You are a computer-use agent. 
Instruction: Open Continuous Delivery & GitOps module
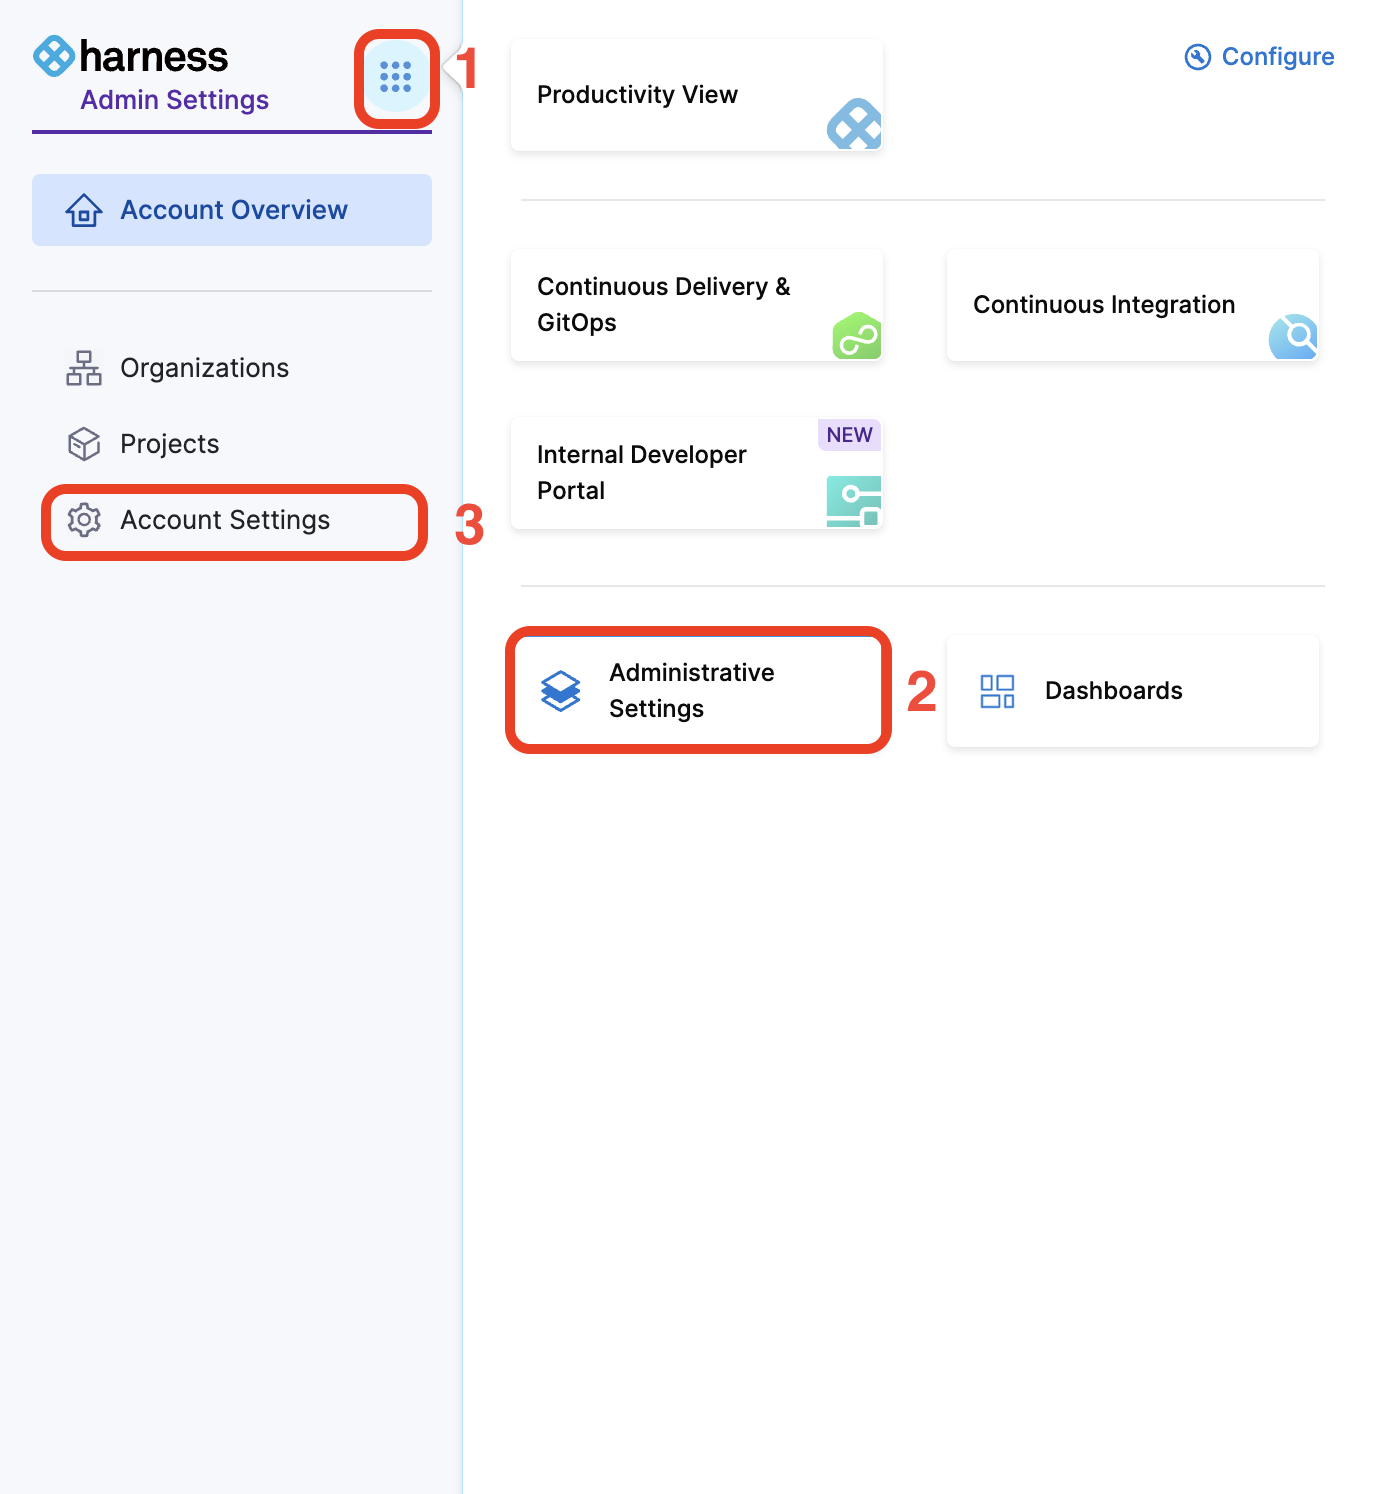pyautogui.click(x=664, y=305)
